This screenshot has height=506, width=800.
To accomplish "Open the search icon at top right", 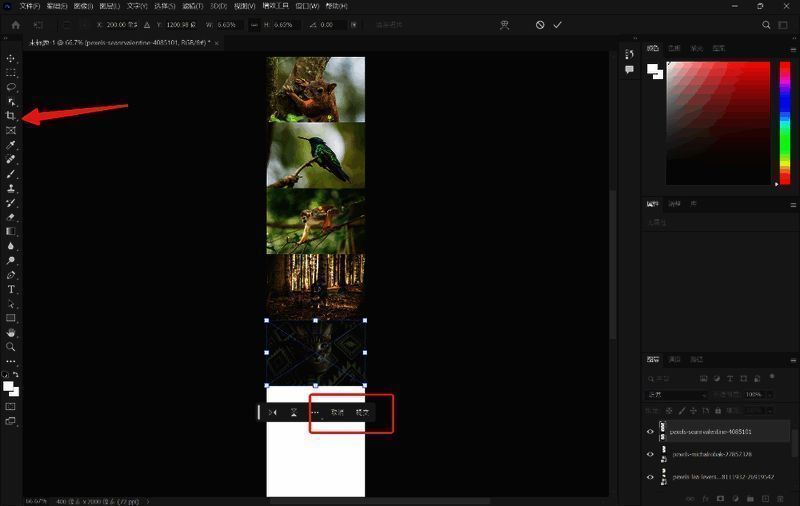I will coord(767,24).
